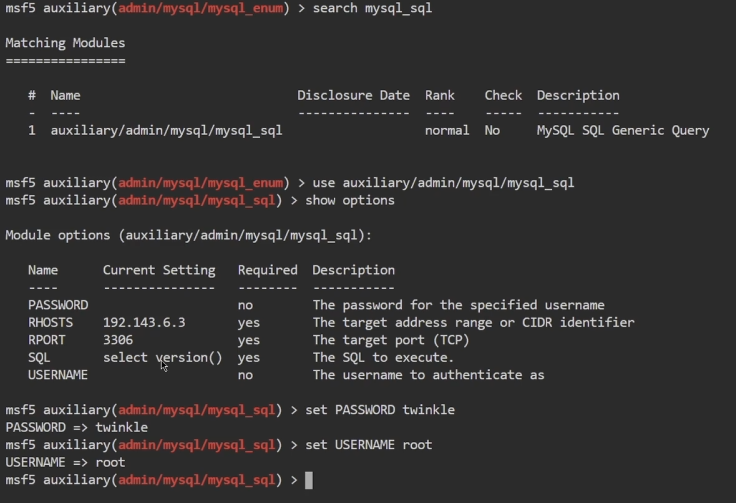Viewport: 736px width, 503px height.
Task: Click the block cursor at the final prompt
Action: point(309,480)
